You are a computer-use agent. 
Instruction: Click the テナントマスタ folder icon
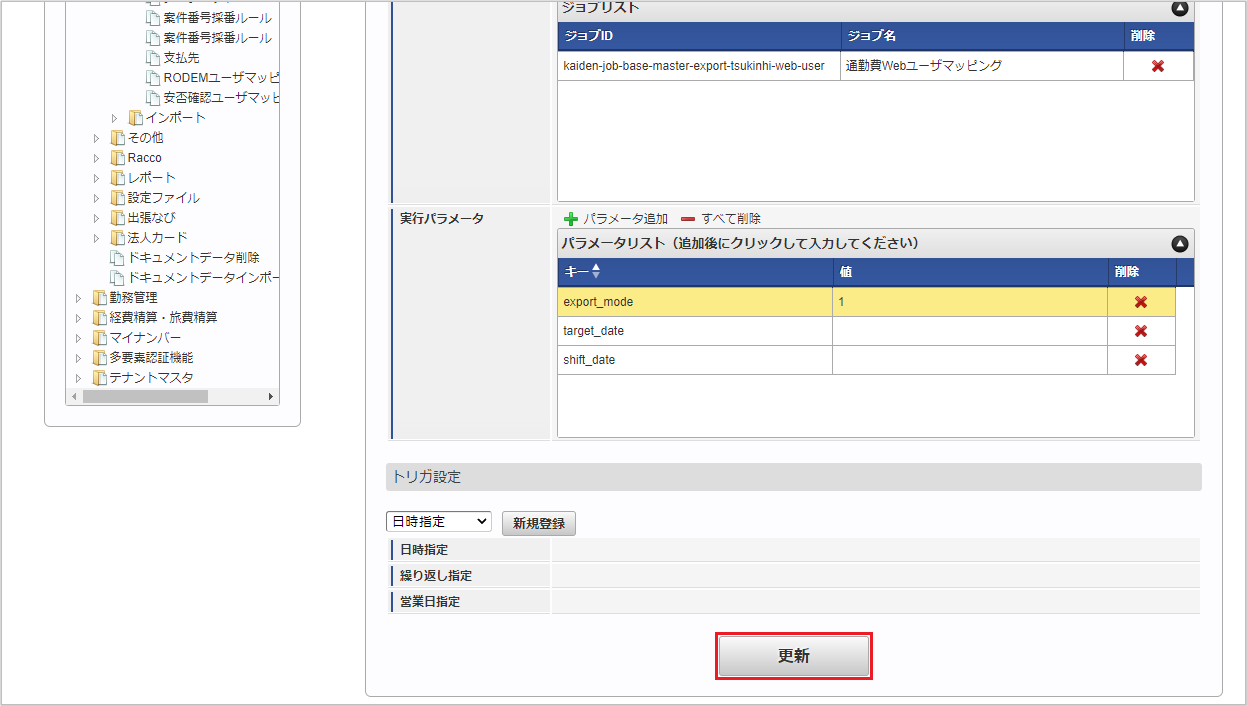tap(99, 378)
